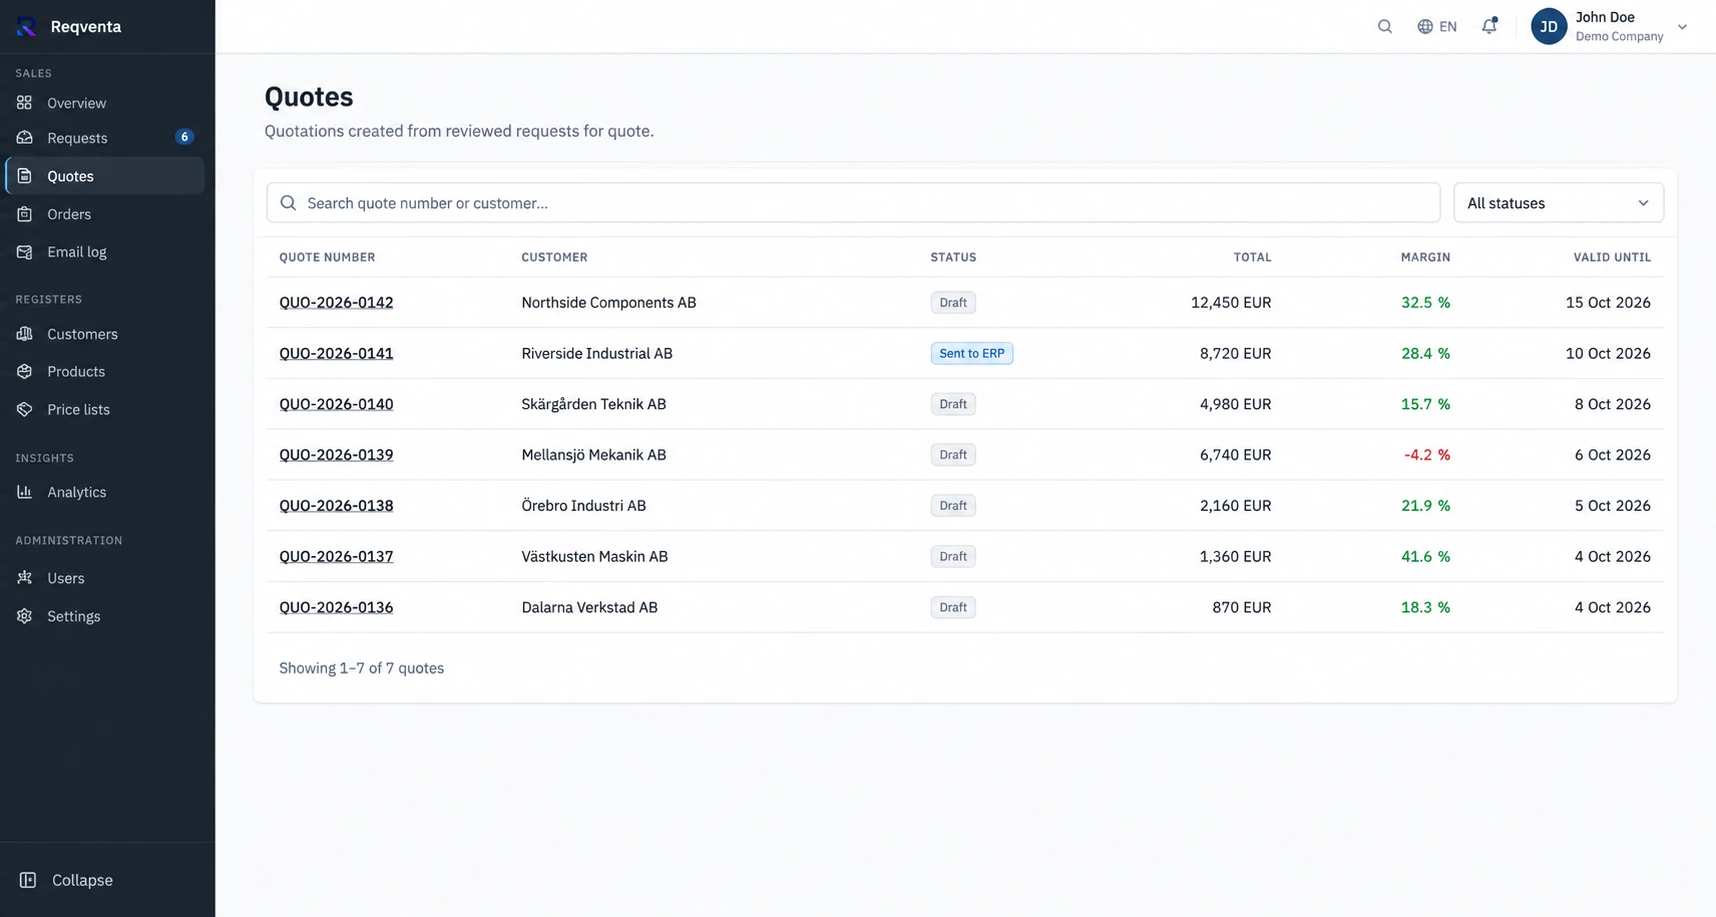Image resolution: width=1716 pixels, height=917 pixels.
Task: Click the Draft badge for Northside Components AB
Action: tap(953, 302)
